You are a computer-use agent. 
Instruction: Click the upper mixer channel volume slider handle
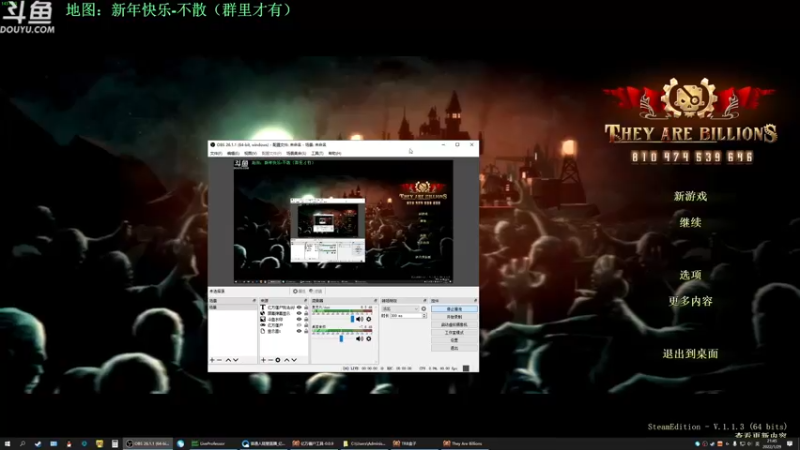tap(352, 319)
